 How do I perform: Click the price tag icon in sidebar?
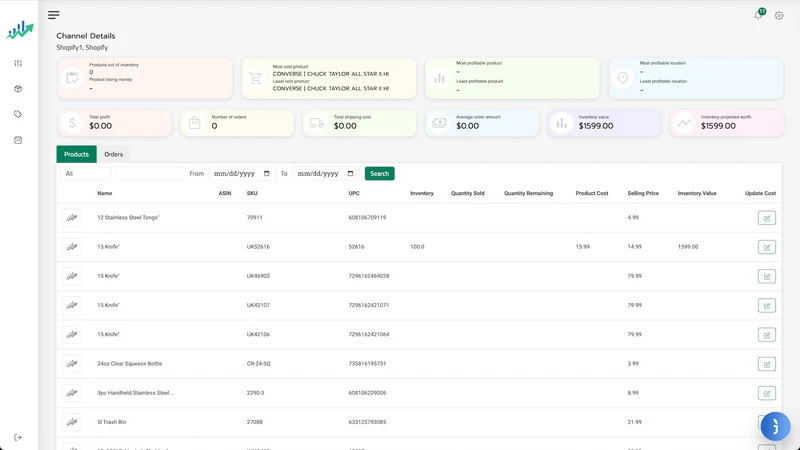pyautogui.click(x=18, y=114)
